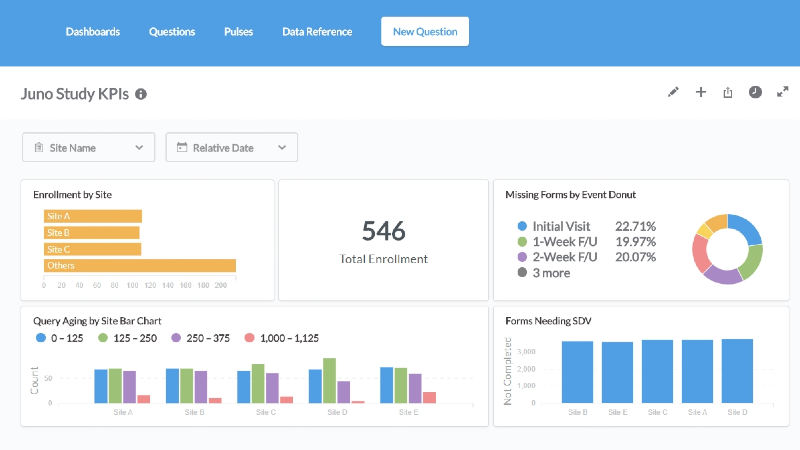Click the share dashboard icon
Viewport: 800px width, 450px height.
[x=728, y=92]
